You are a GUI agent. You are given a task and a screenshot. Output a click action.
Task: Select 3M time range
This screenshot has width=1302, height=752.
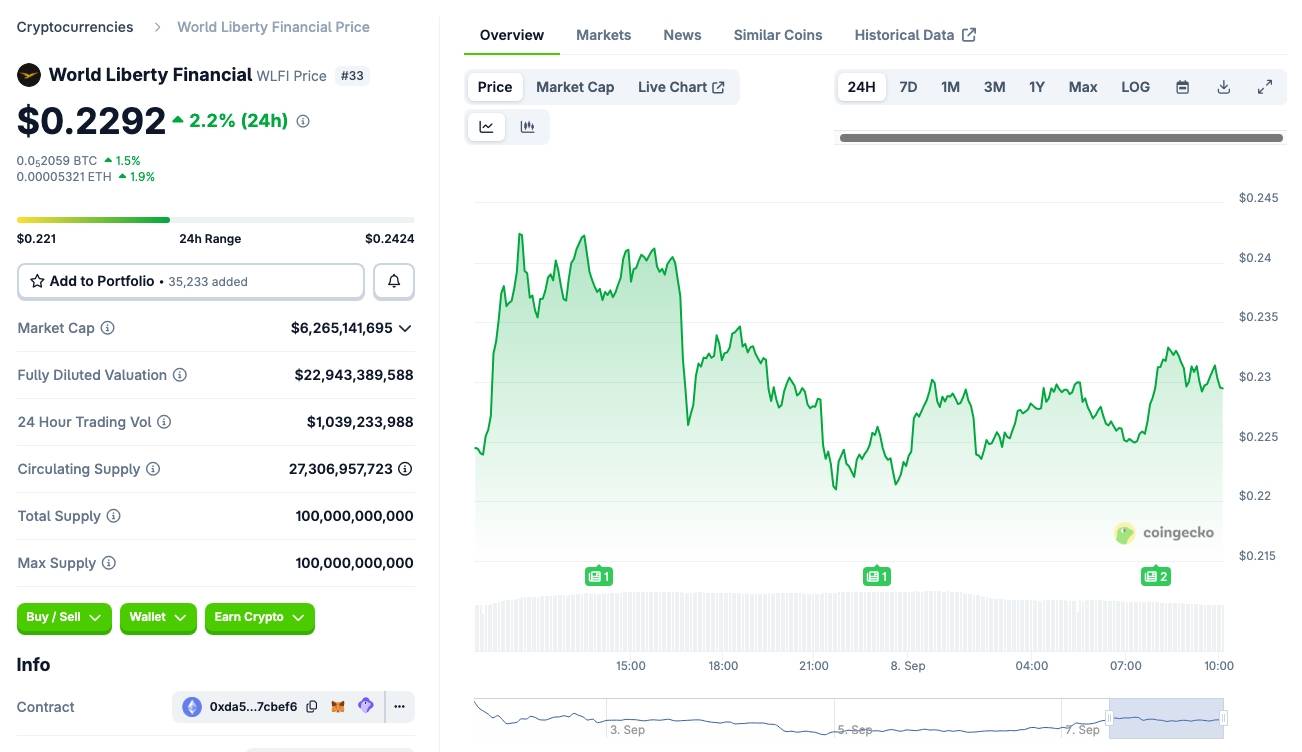pos(994,87)
